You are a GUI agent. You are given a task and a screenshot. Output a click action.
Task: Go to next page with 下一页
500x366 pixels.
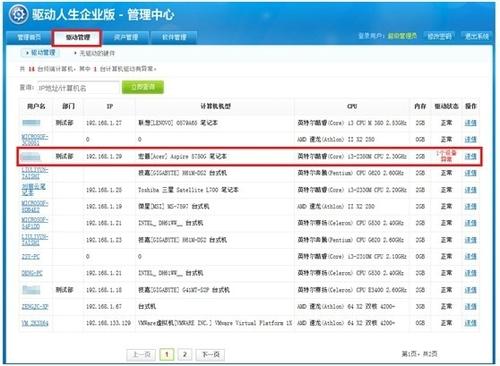210,354
